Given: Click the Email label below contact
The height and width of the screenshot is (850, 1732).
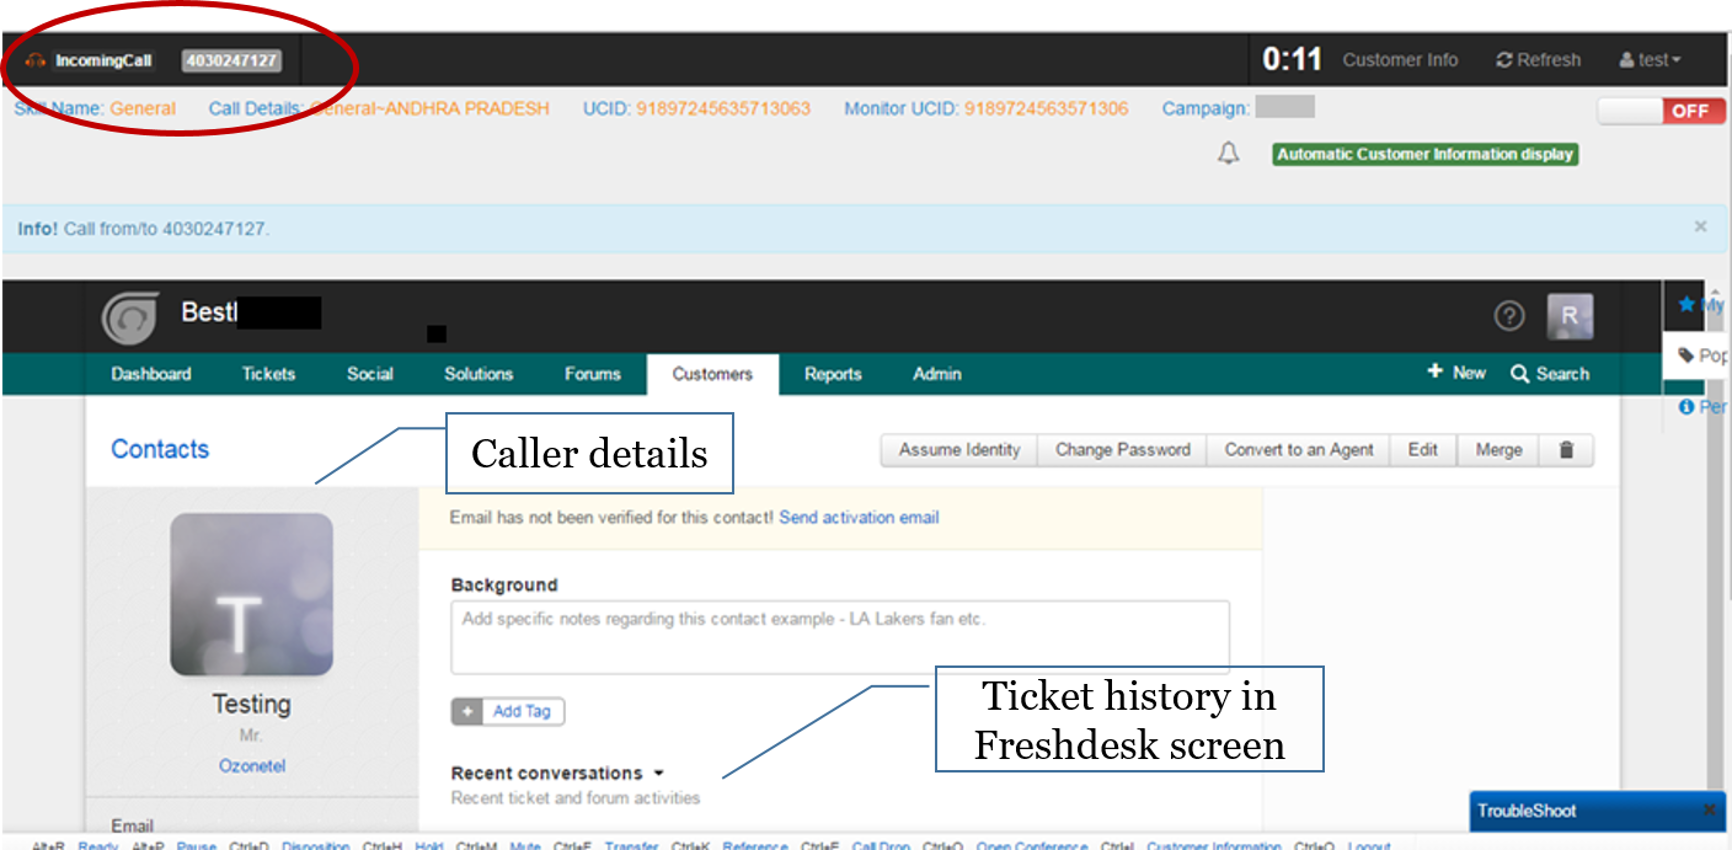Looking at the screenshot, I should (x=132, y=825).
